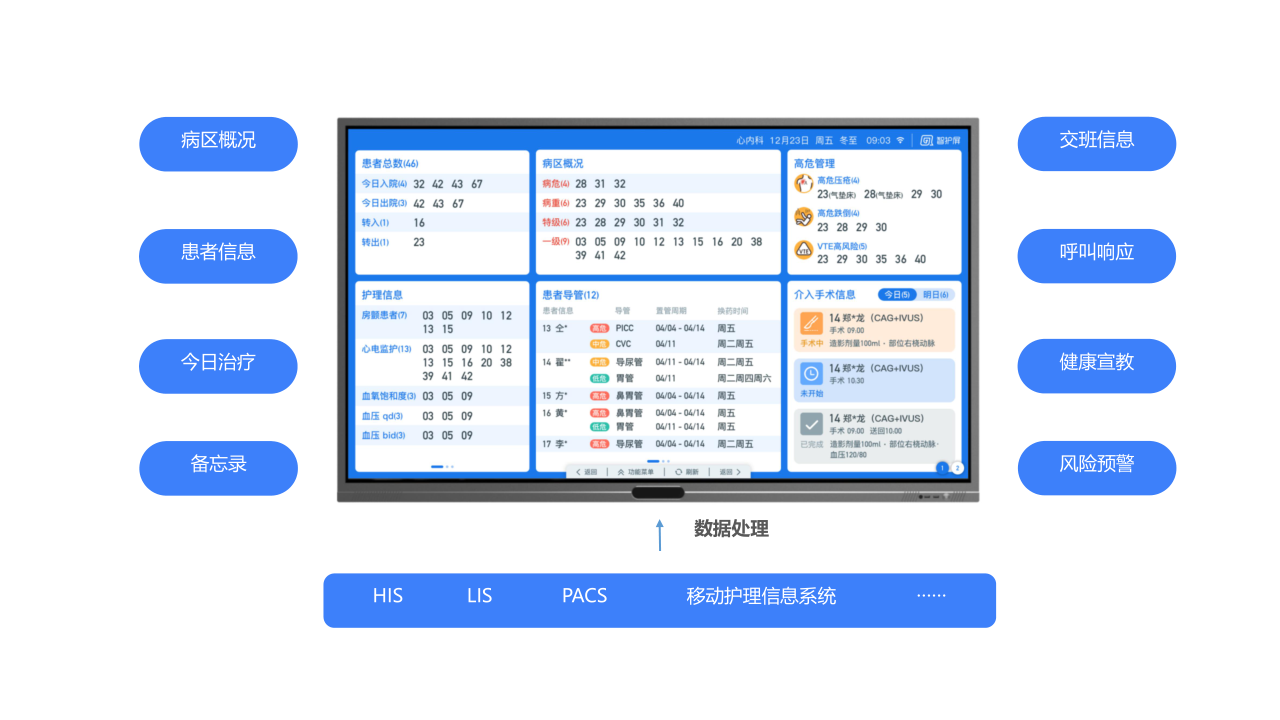Toggle the 中危 badge on the CVC row

point(598,344)
